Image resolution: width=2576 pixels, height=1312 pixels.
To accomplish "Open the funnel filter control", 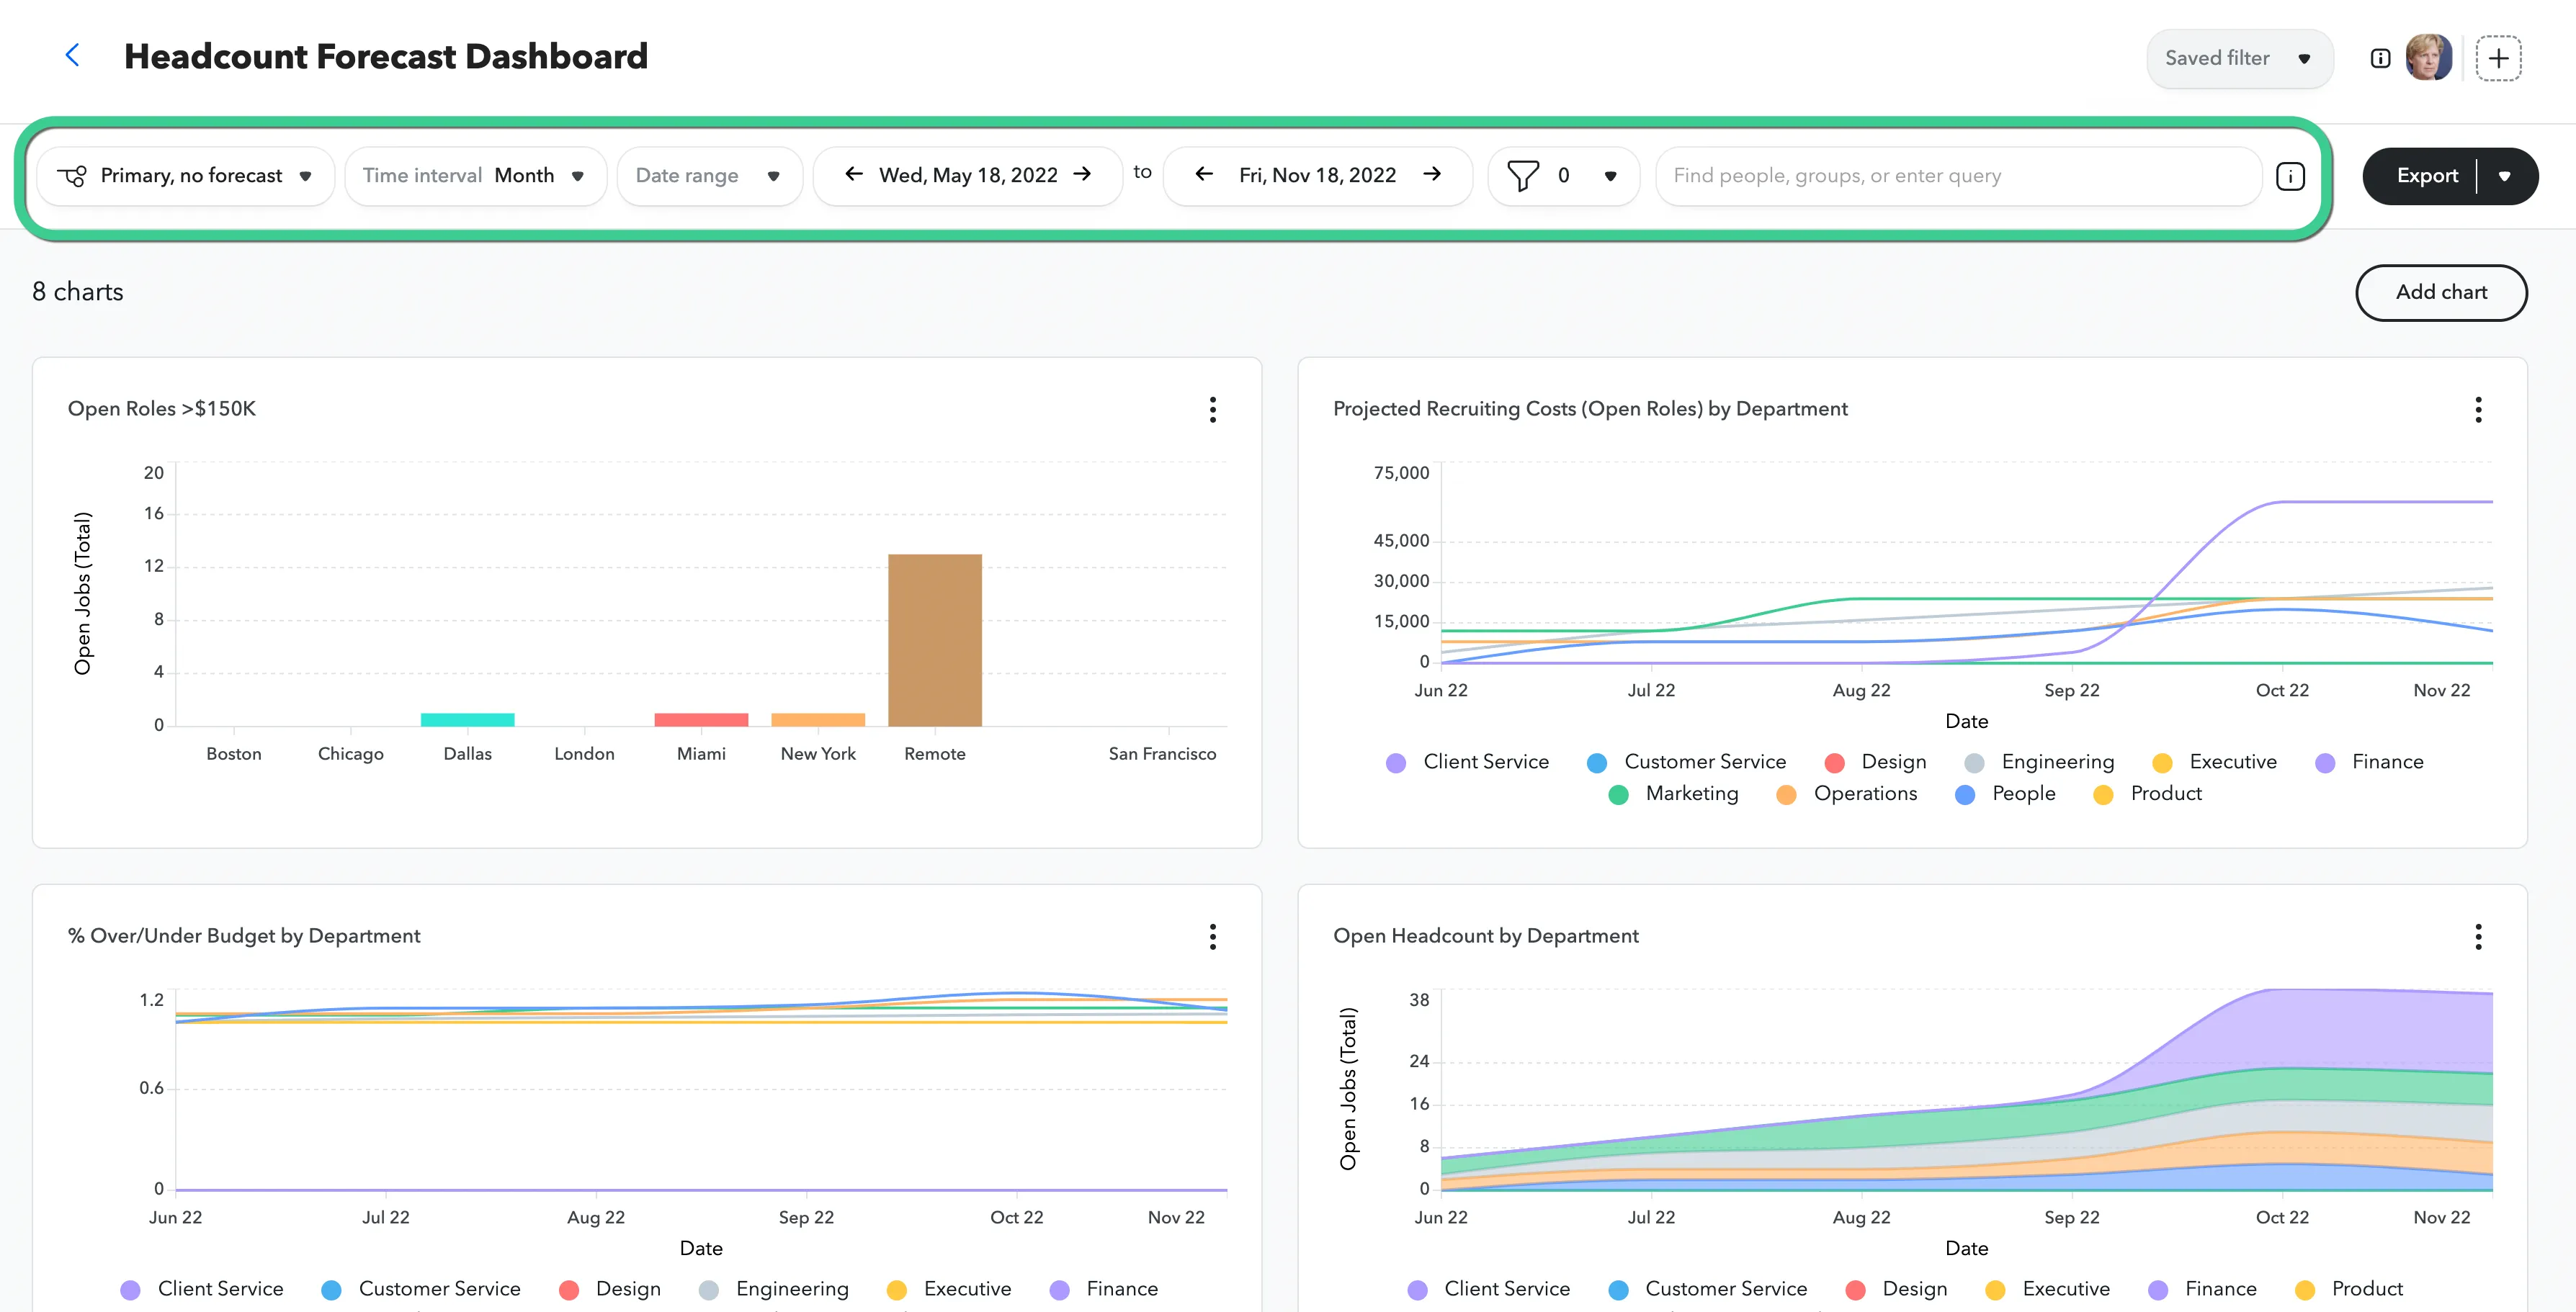I will coord(1564,176).
